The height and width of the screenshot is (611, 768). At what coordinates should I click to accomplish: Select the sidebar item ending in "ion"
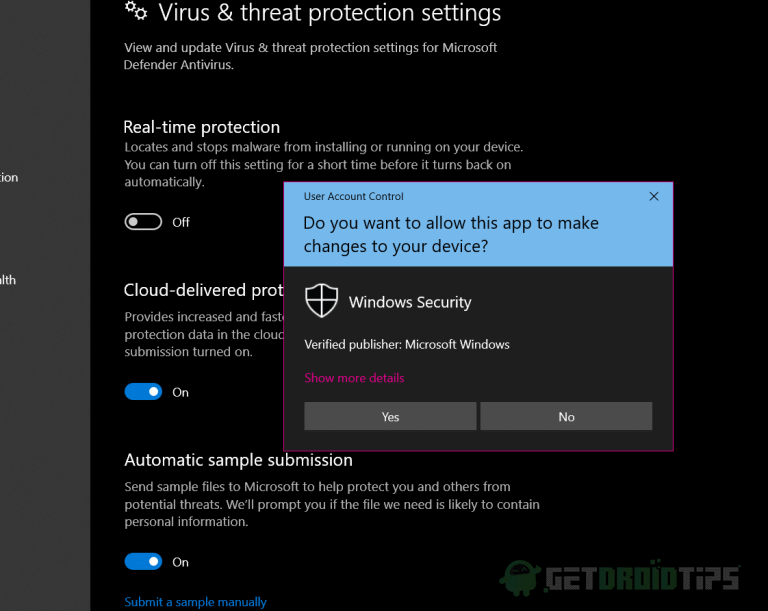9,178
